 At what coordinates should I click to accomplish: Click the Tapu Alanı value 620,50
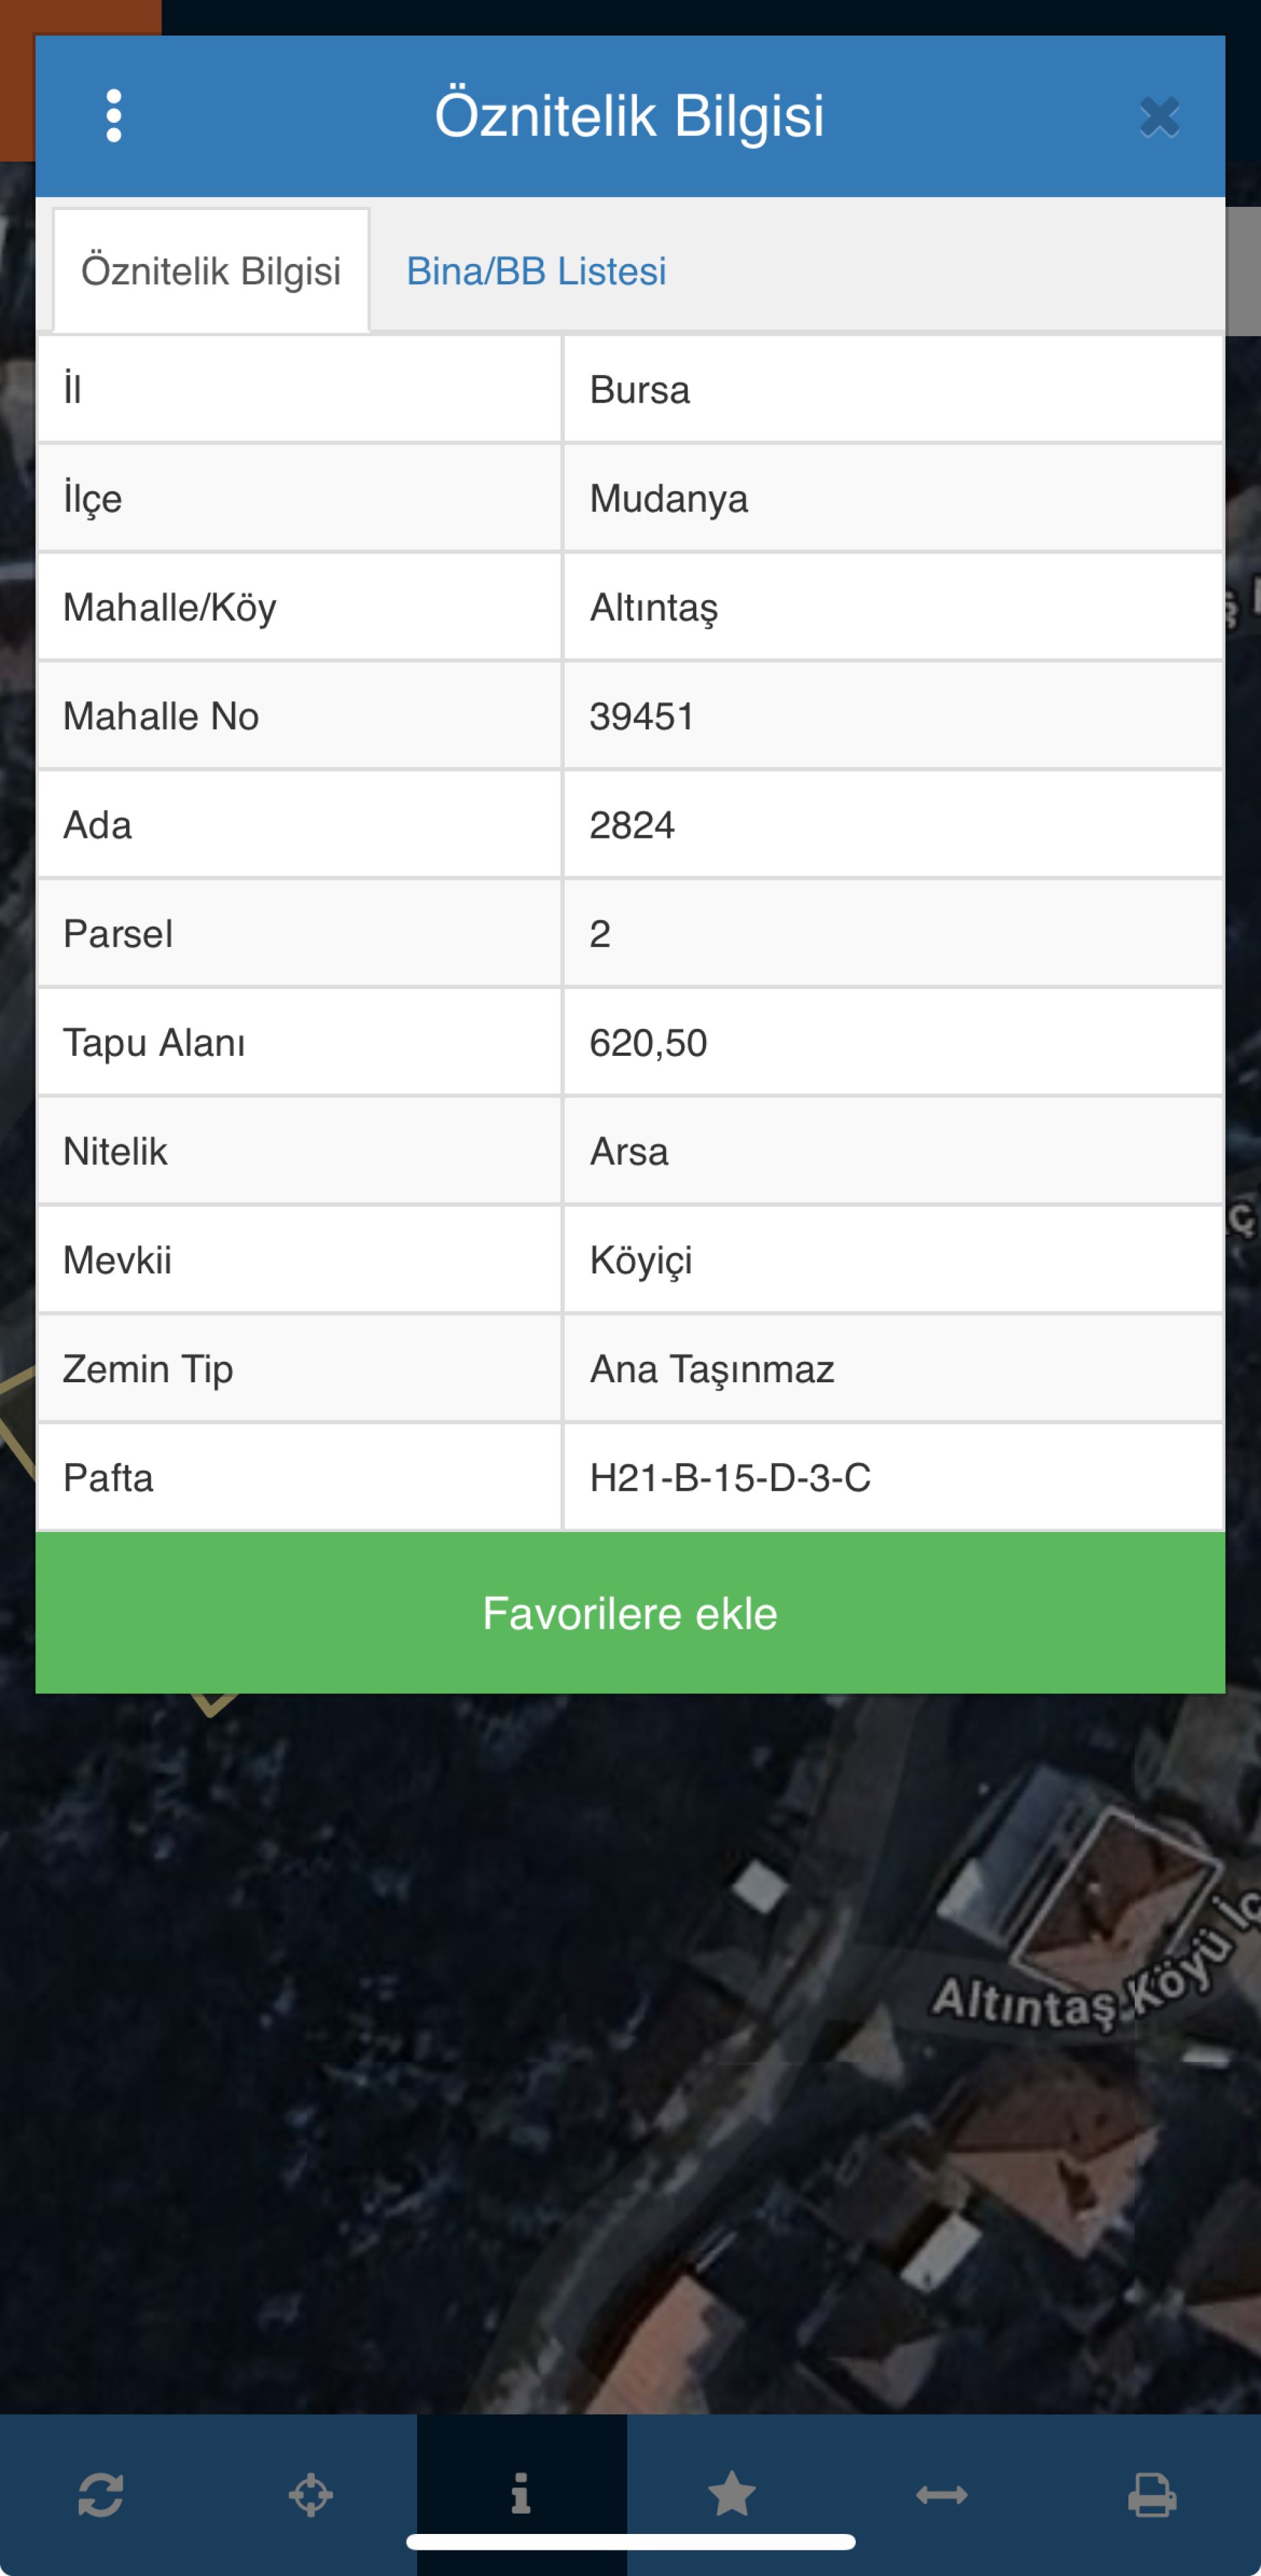pos(648,1043)
